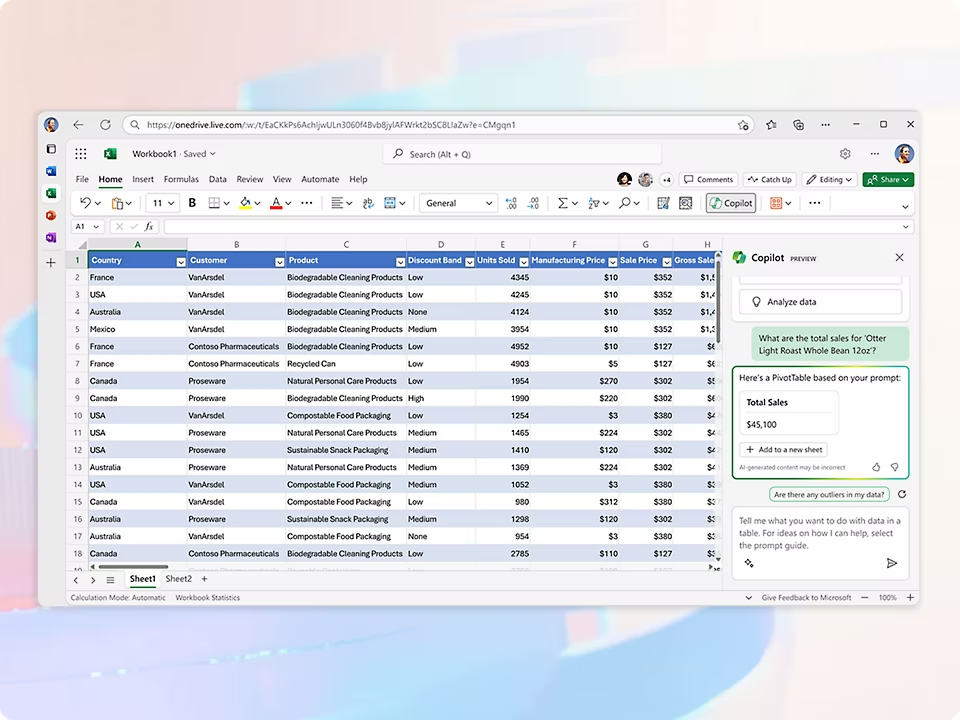960x720 pixels.
Task: Select the Recycled Can cell
Action: (345, 364)
